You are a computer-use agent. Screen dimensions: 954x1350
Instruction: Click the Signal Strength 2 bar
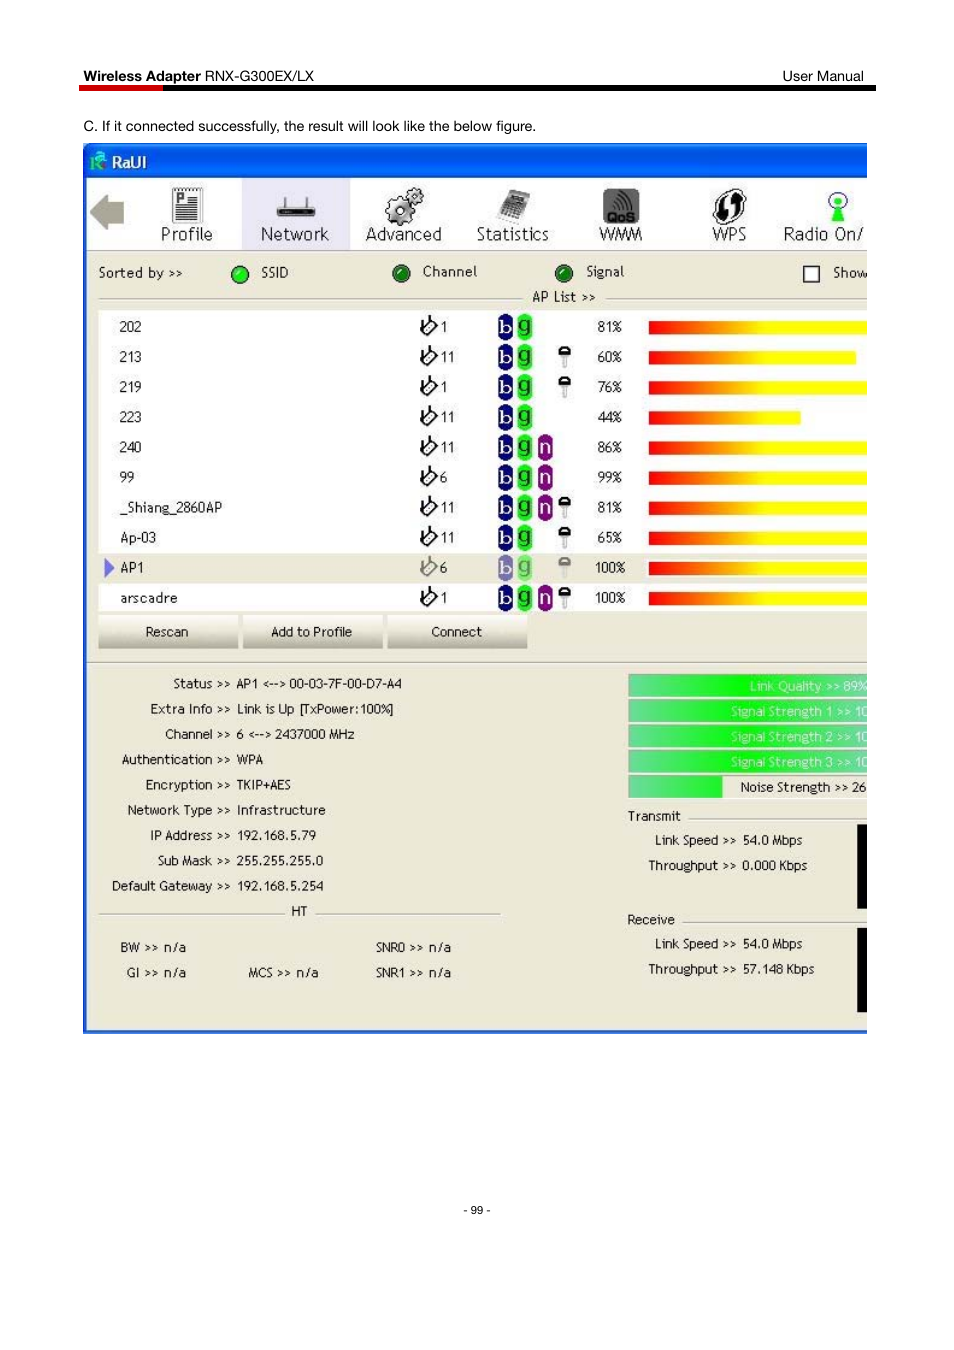747,736
